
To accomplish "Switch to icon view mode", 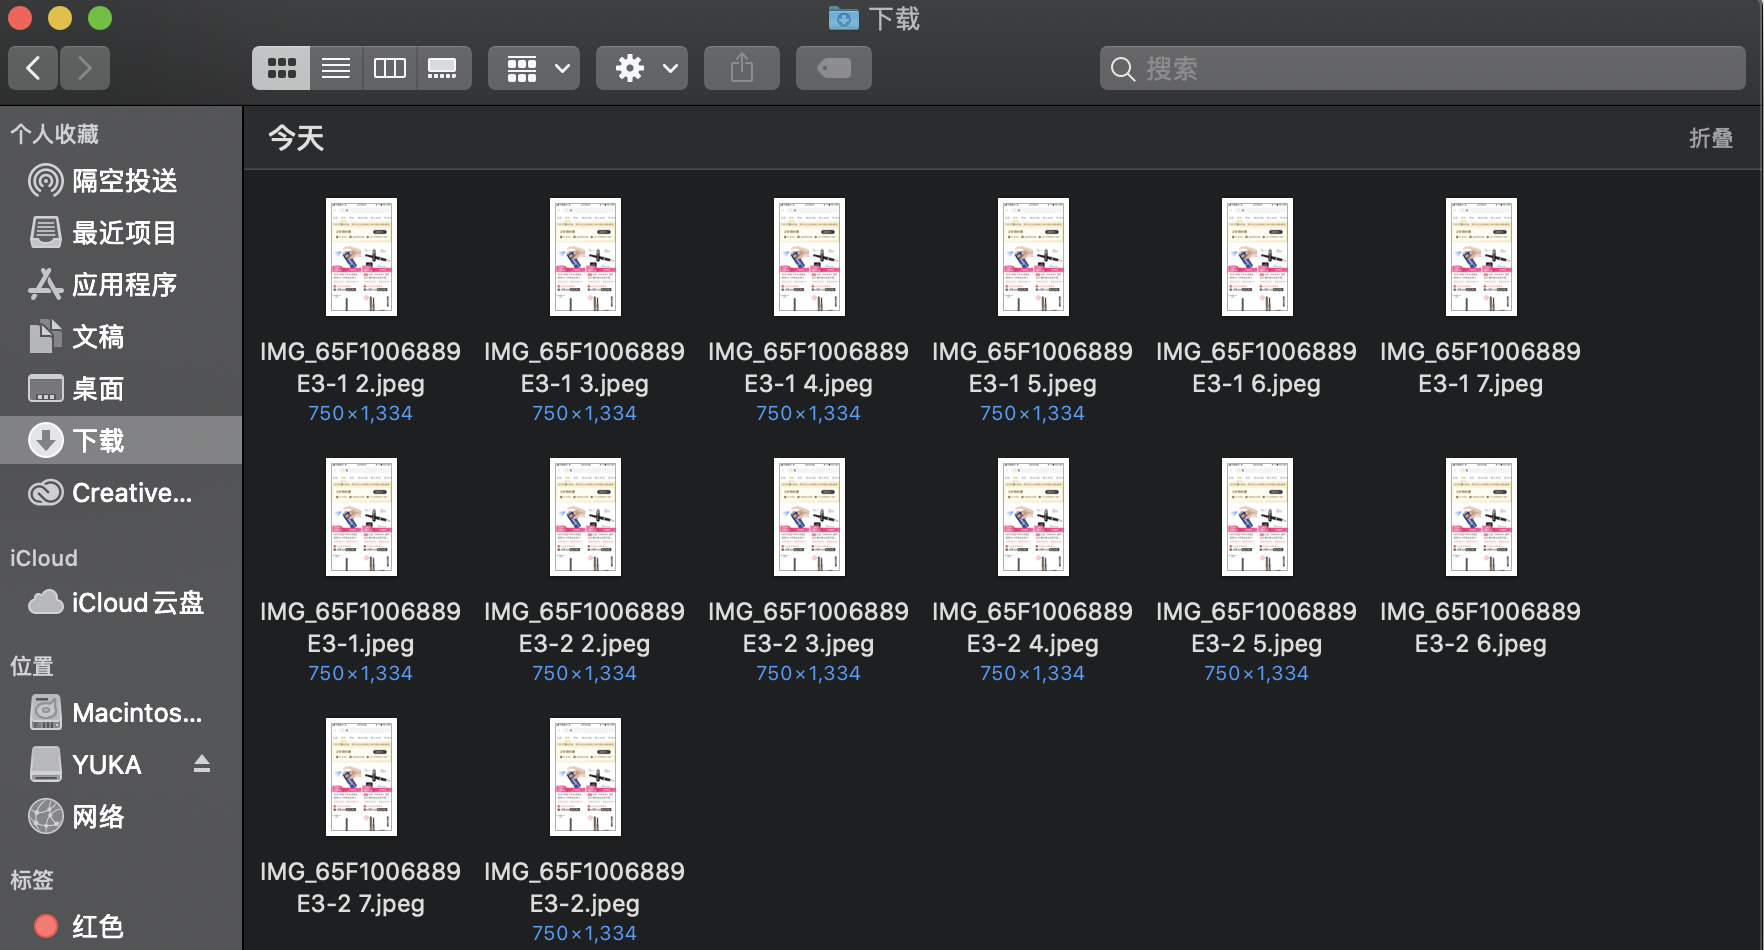I will pyautogui.click(x=281, y=68).
